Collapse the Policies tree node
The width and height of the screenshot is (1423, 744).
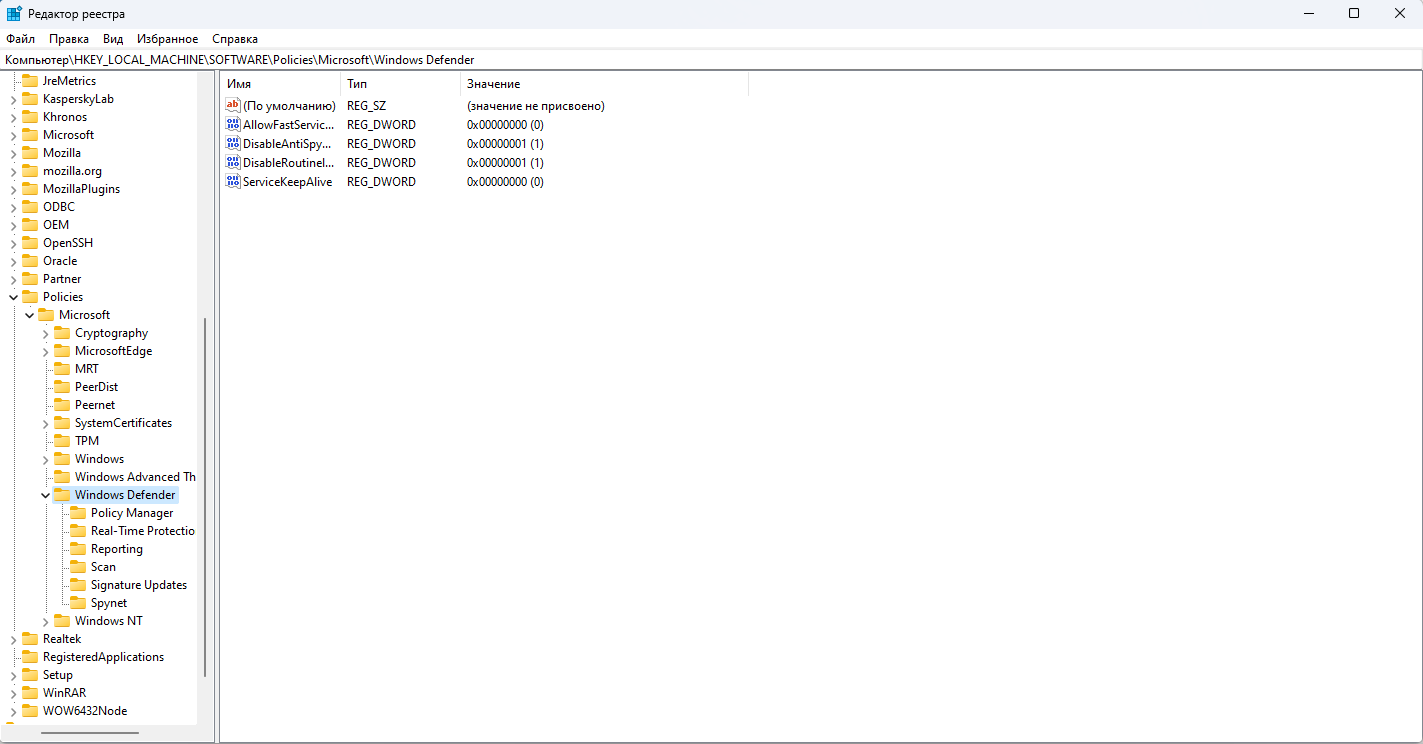coord(13,297)
